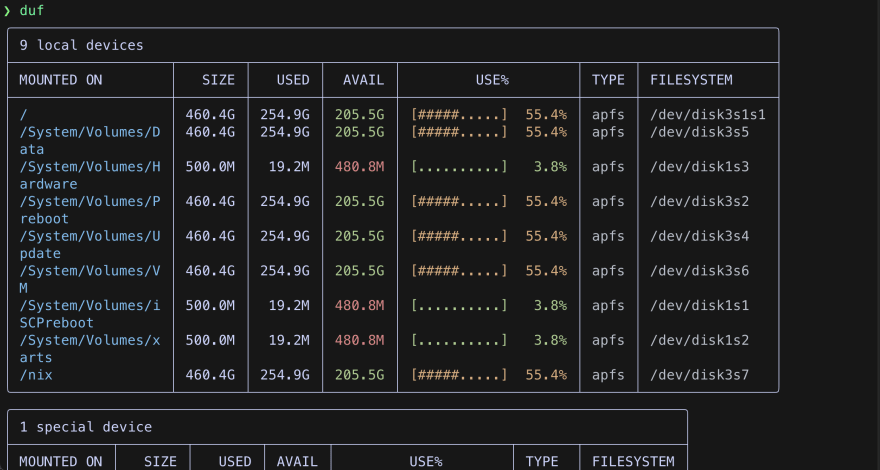Viewport: 880px width, 470px height.
Task: Click the usage bar in the /dev/disk3s1s1 row
Action: (x=459, y=115)
